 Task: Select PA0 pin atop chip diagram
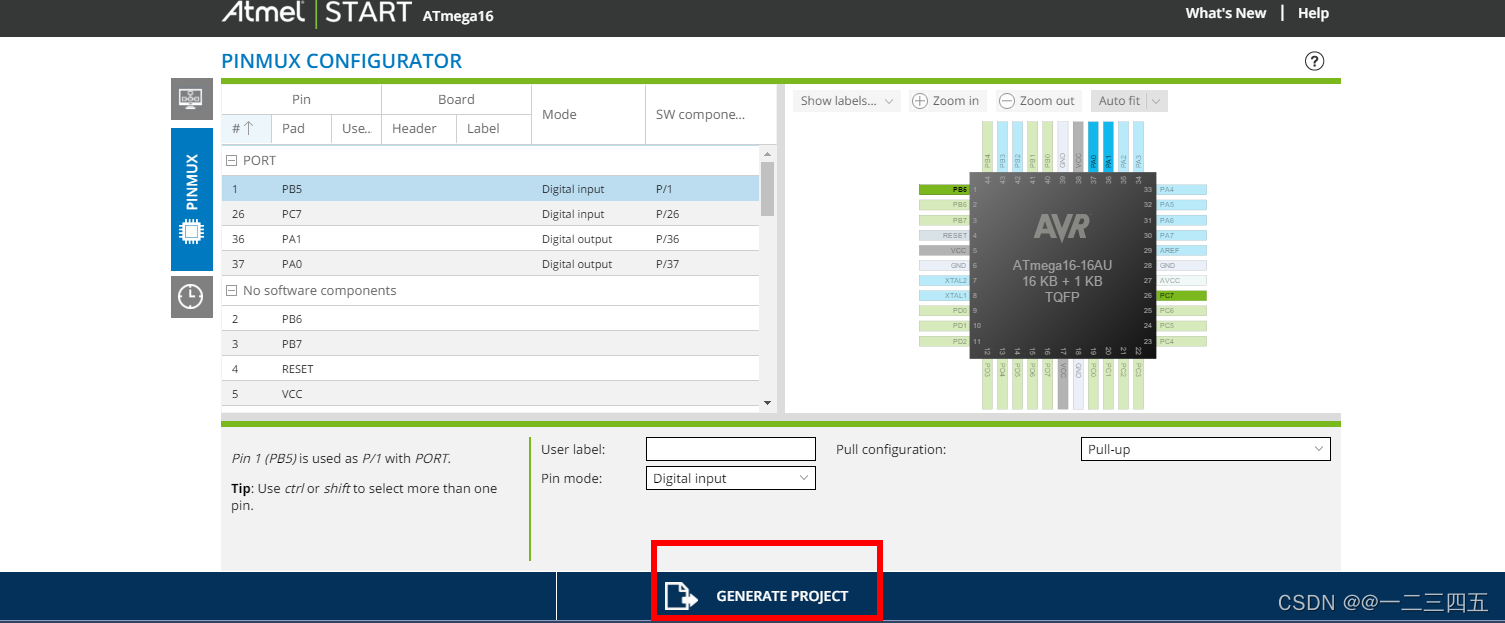[x=1093, y=146]
